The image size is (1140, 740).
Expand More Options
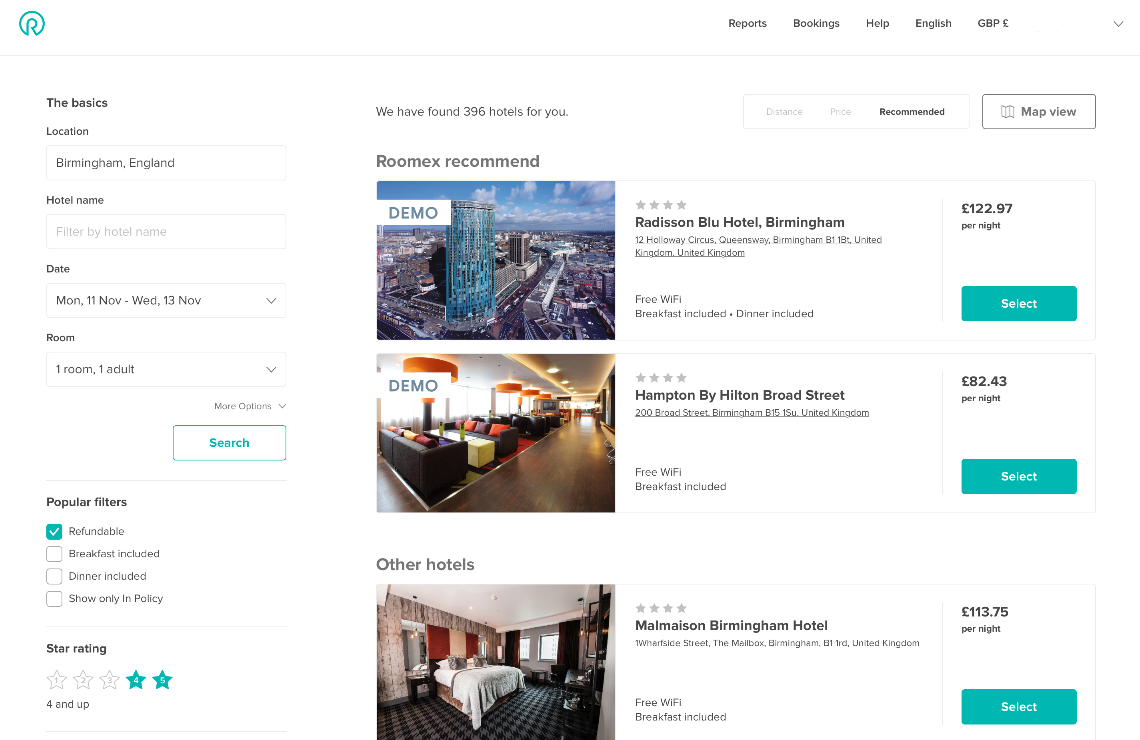(x=250, y=406)
